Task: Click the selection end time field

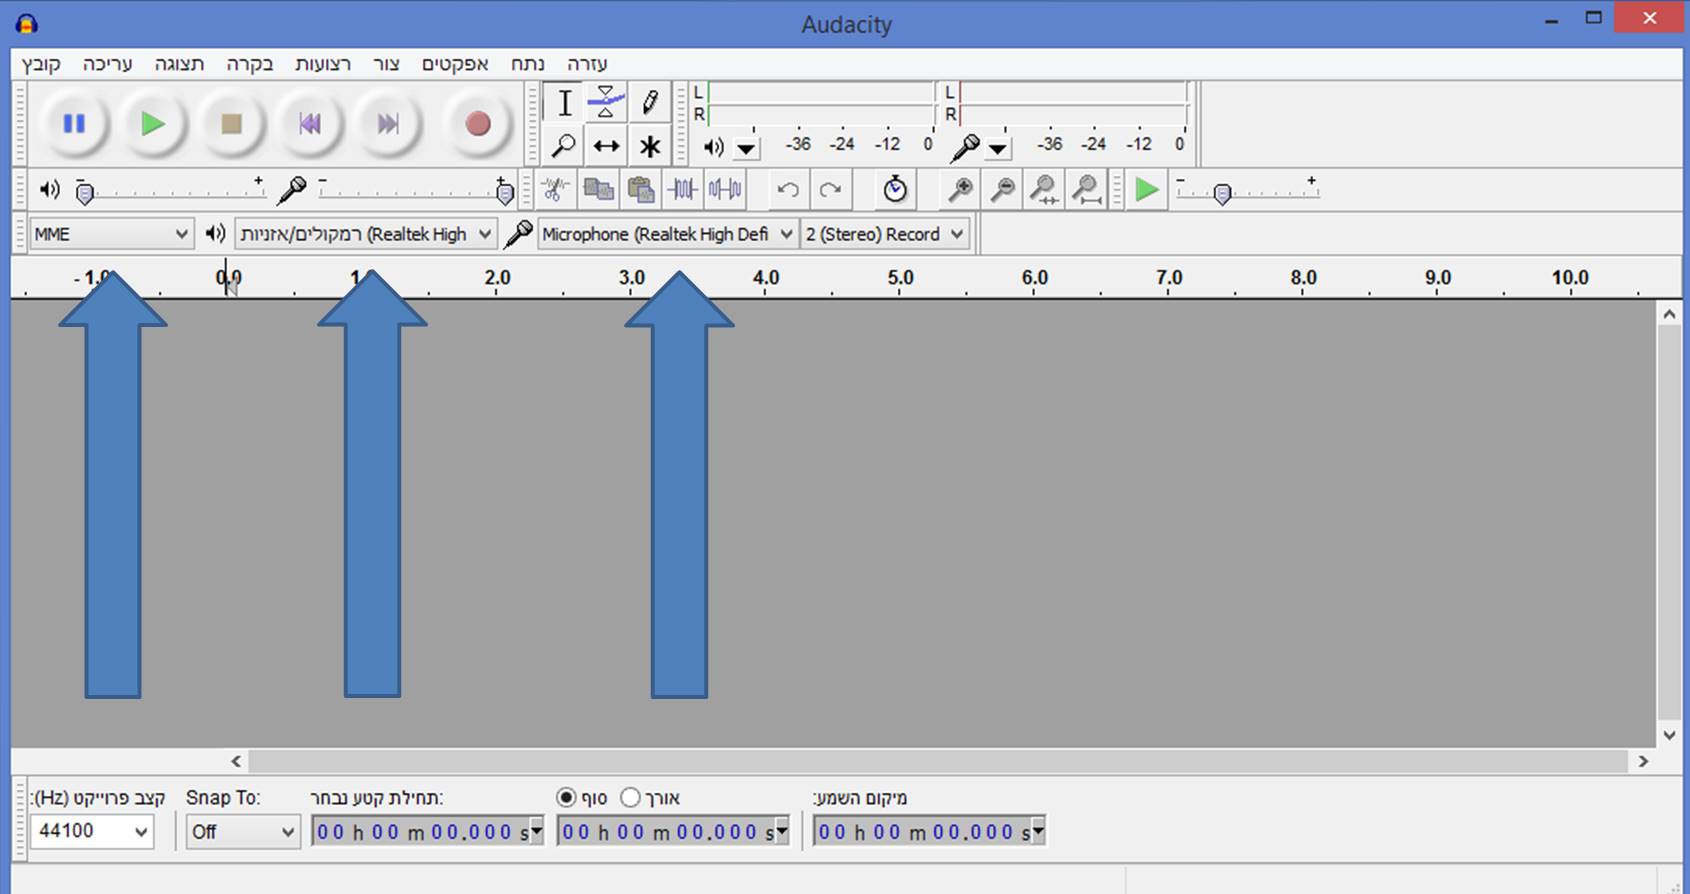Action: click(673, 831)
